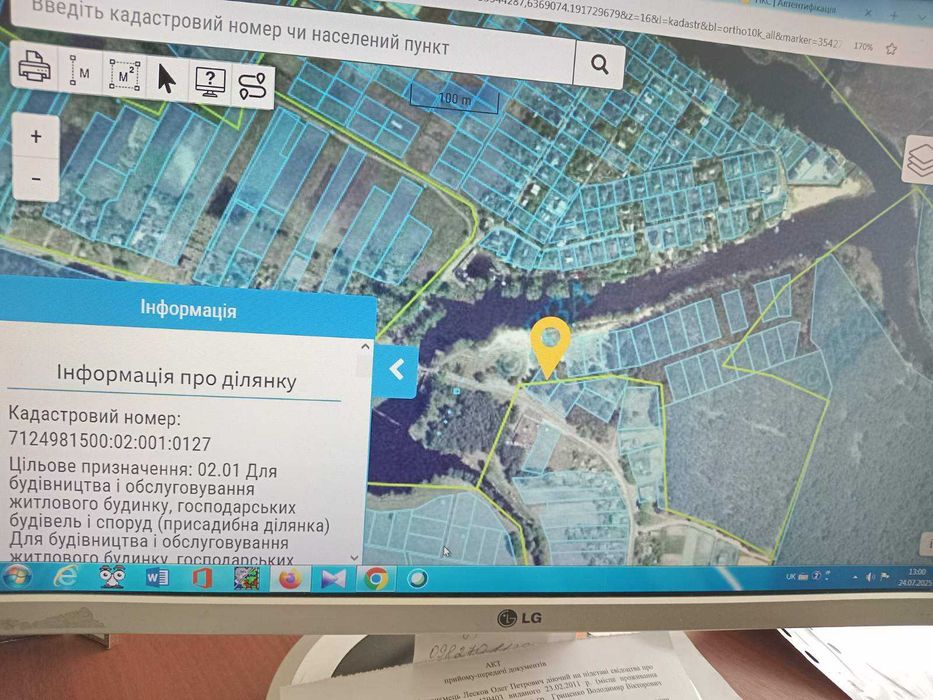
Task: Open Microsoft Word from the taskbar
Action: click(x=158, y=577)
